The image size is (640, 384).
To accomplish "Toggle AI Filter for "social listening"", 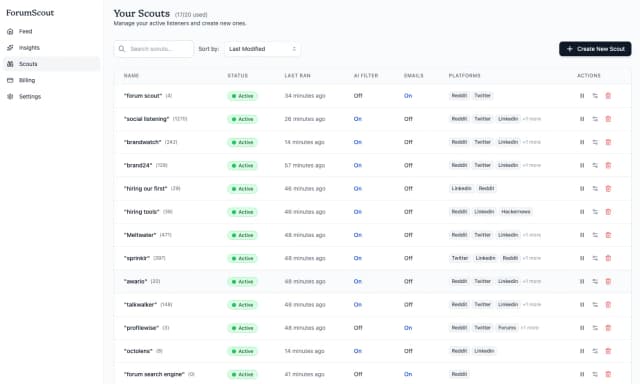I will point(358,119).
